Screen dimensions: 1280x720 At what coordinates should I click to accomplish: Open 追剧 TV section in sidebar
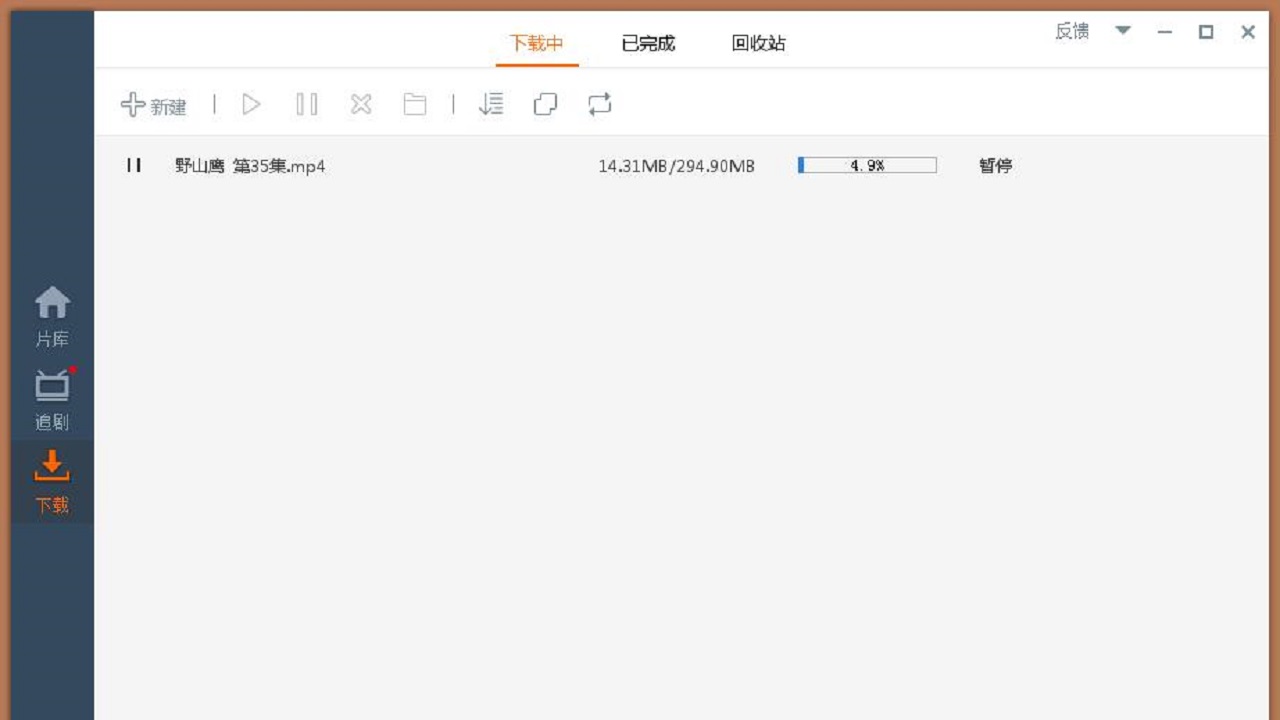52,400
